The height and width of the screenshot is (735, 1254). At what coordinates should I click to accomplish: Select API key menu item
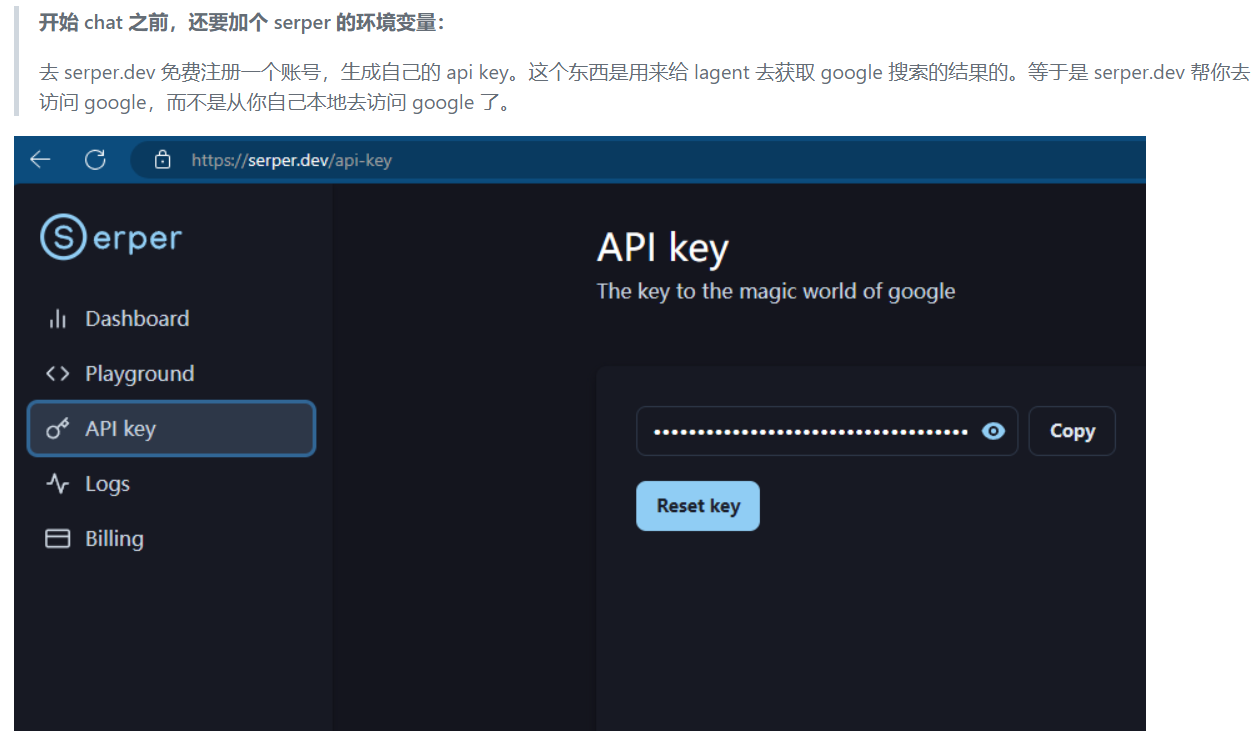click(171, 429)
